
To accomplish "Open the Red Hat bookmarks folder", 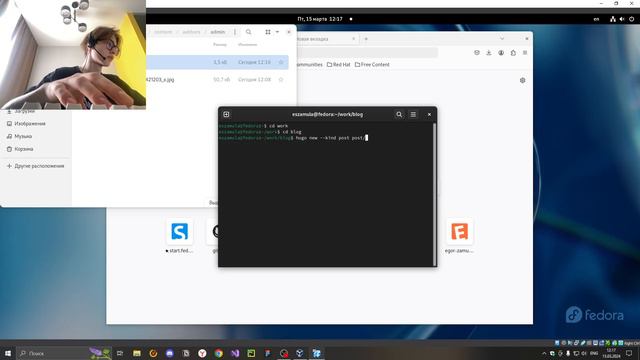I will point(338,64).
